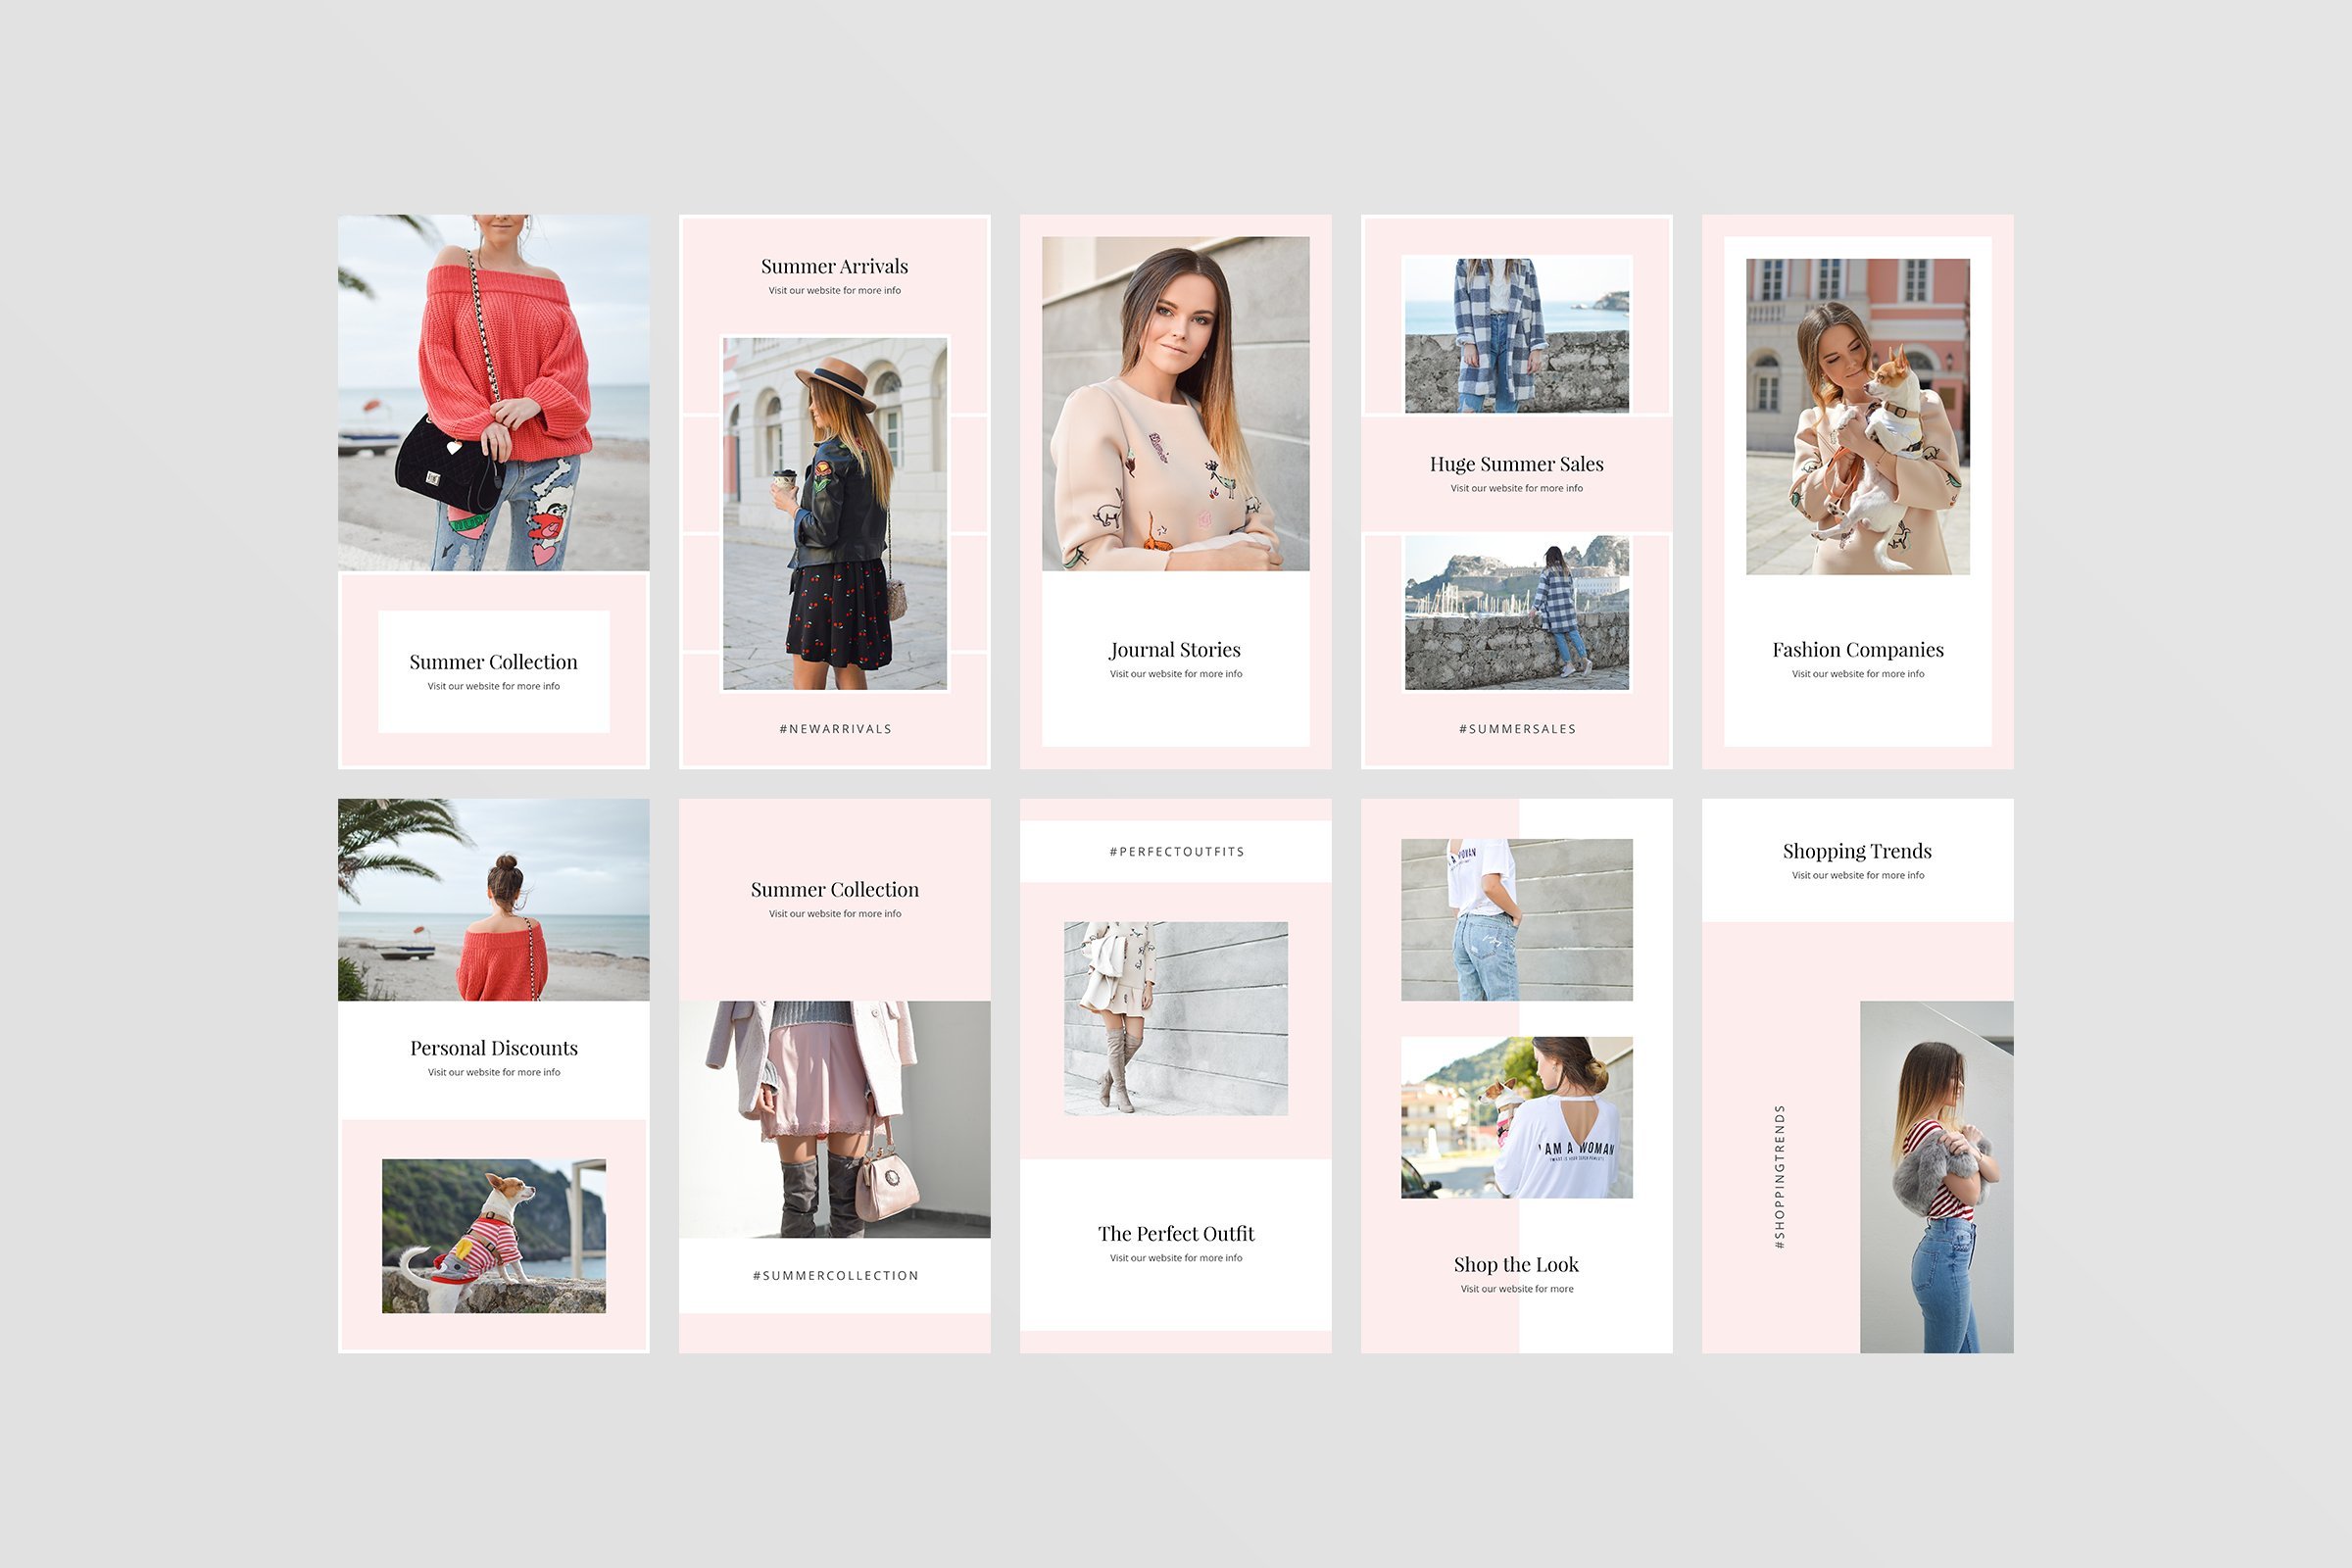Click the '#SUMMERCOLLECTION' hashtag
Viewport: 2352px width, 1568px height.
point(835,1276)
